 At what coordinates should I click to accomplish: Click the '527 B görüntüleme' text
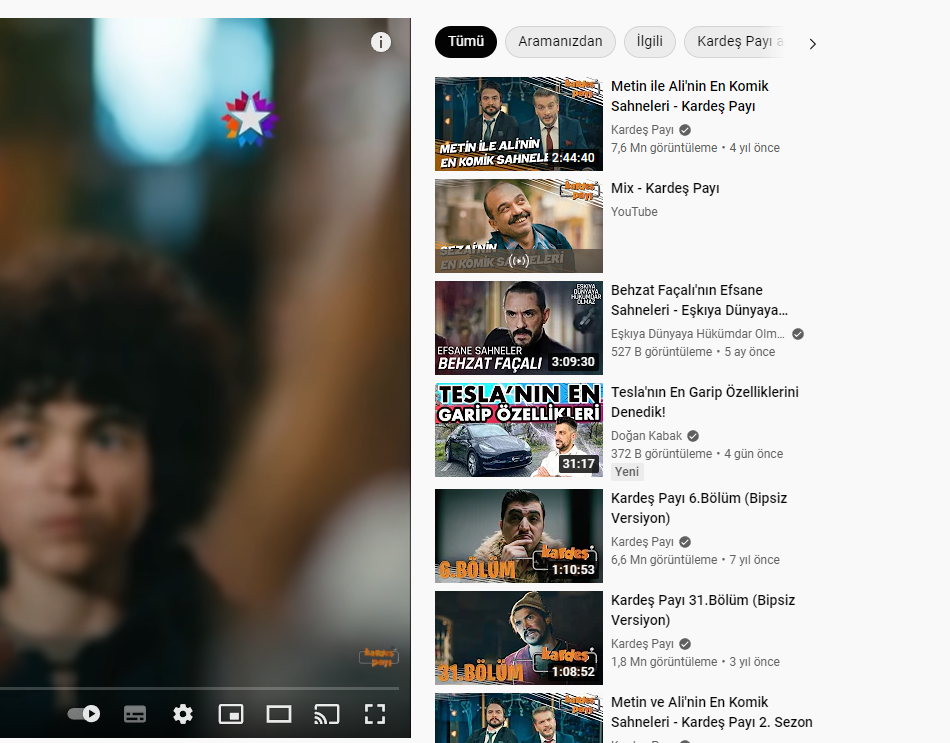coord(662,352)
